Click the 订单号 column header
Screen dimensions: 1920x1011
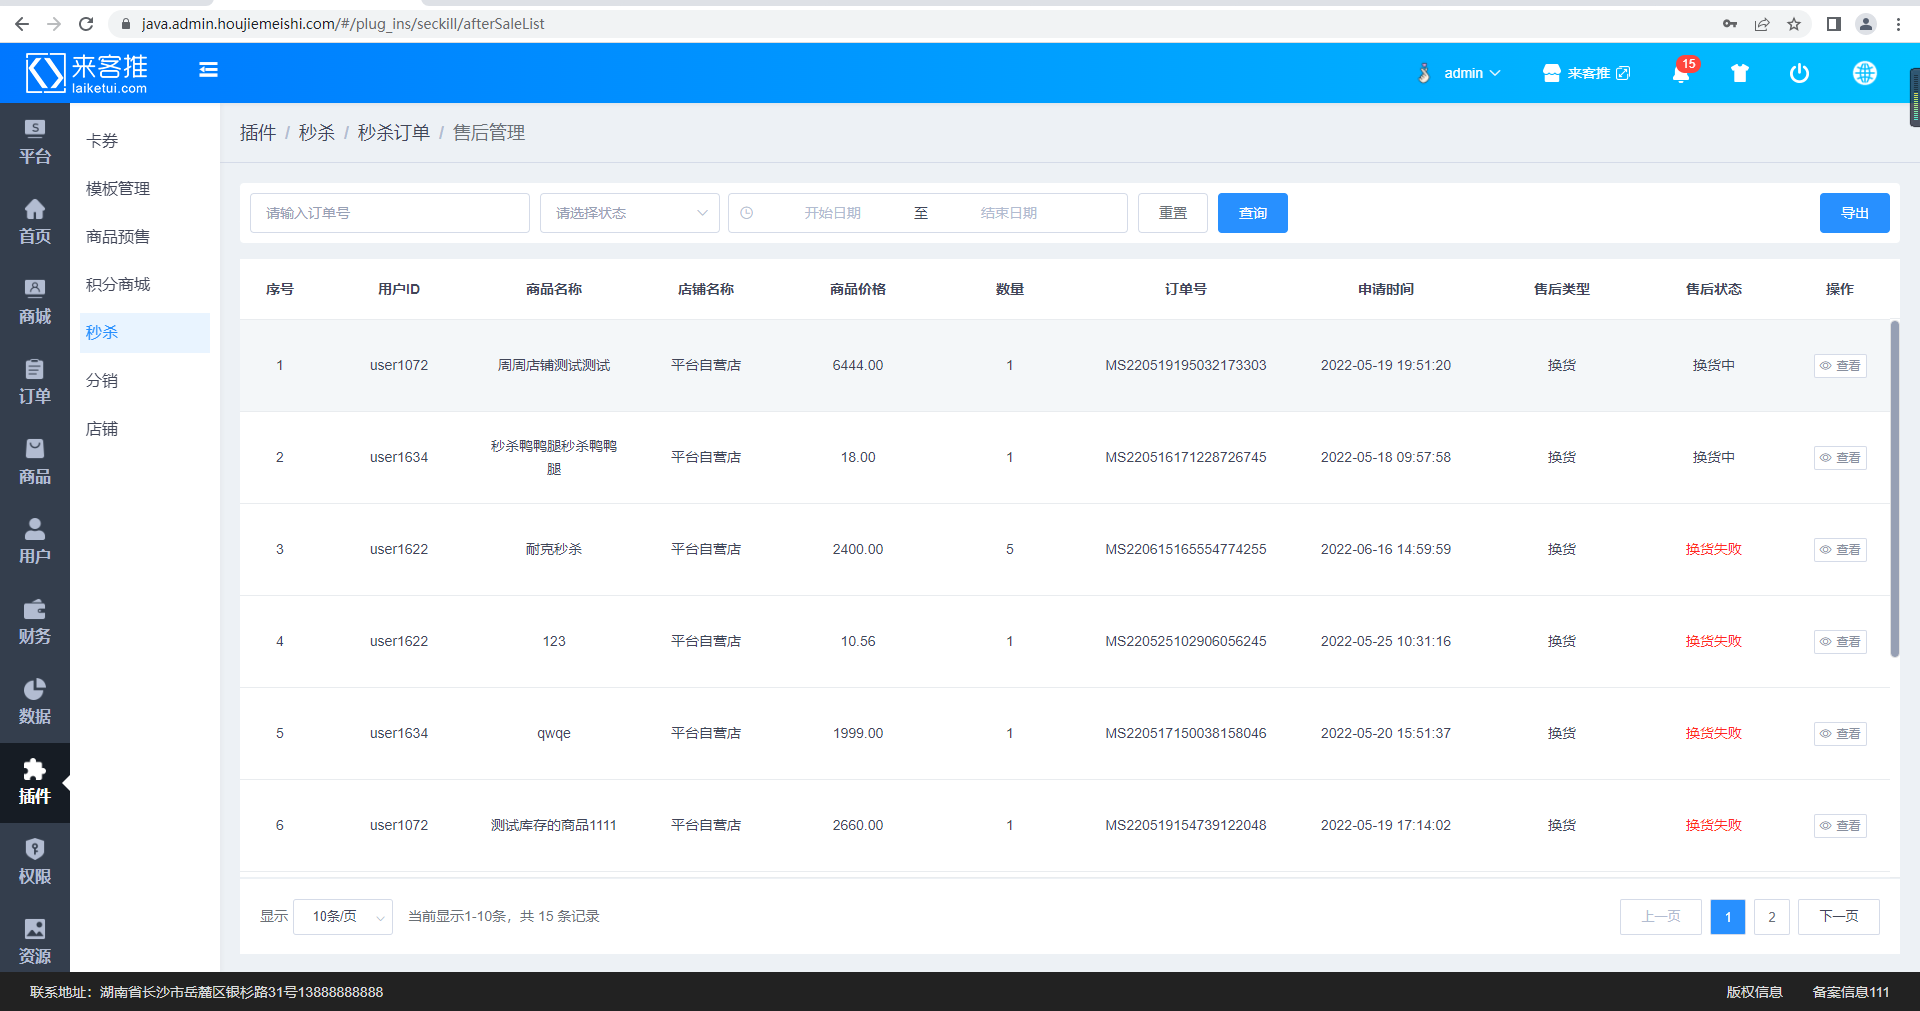click(1185, 289)
